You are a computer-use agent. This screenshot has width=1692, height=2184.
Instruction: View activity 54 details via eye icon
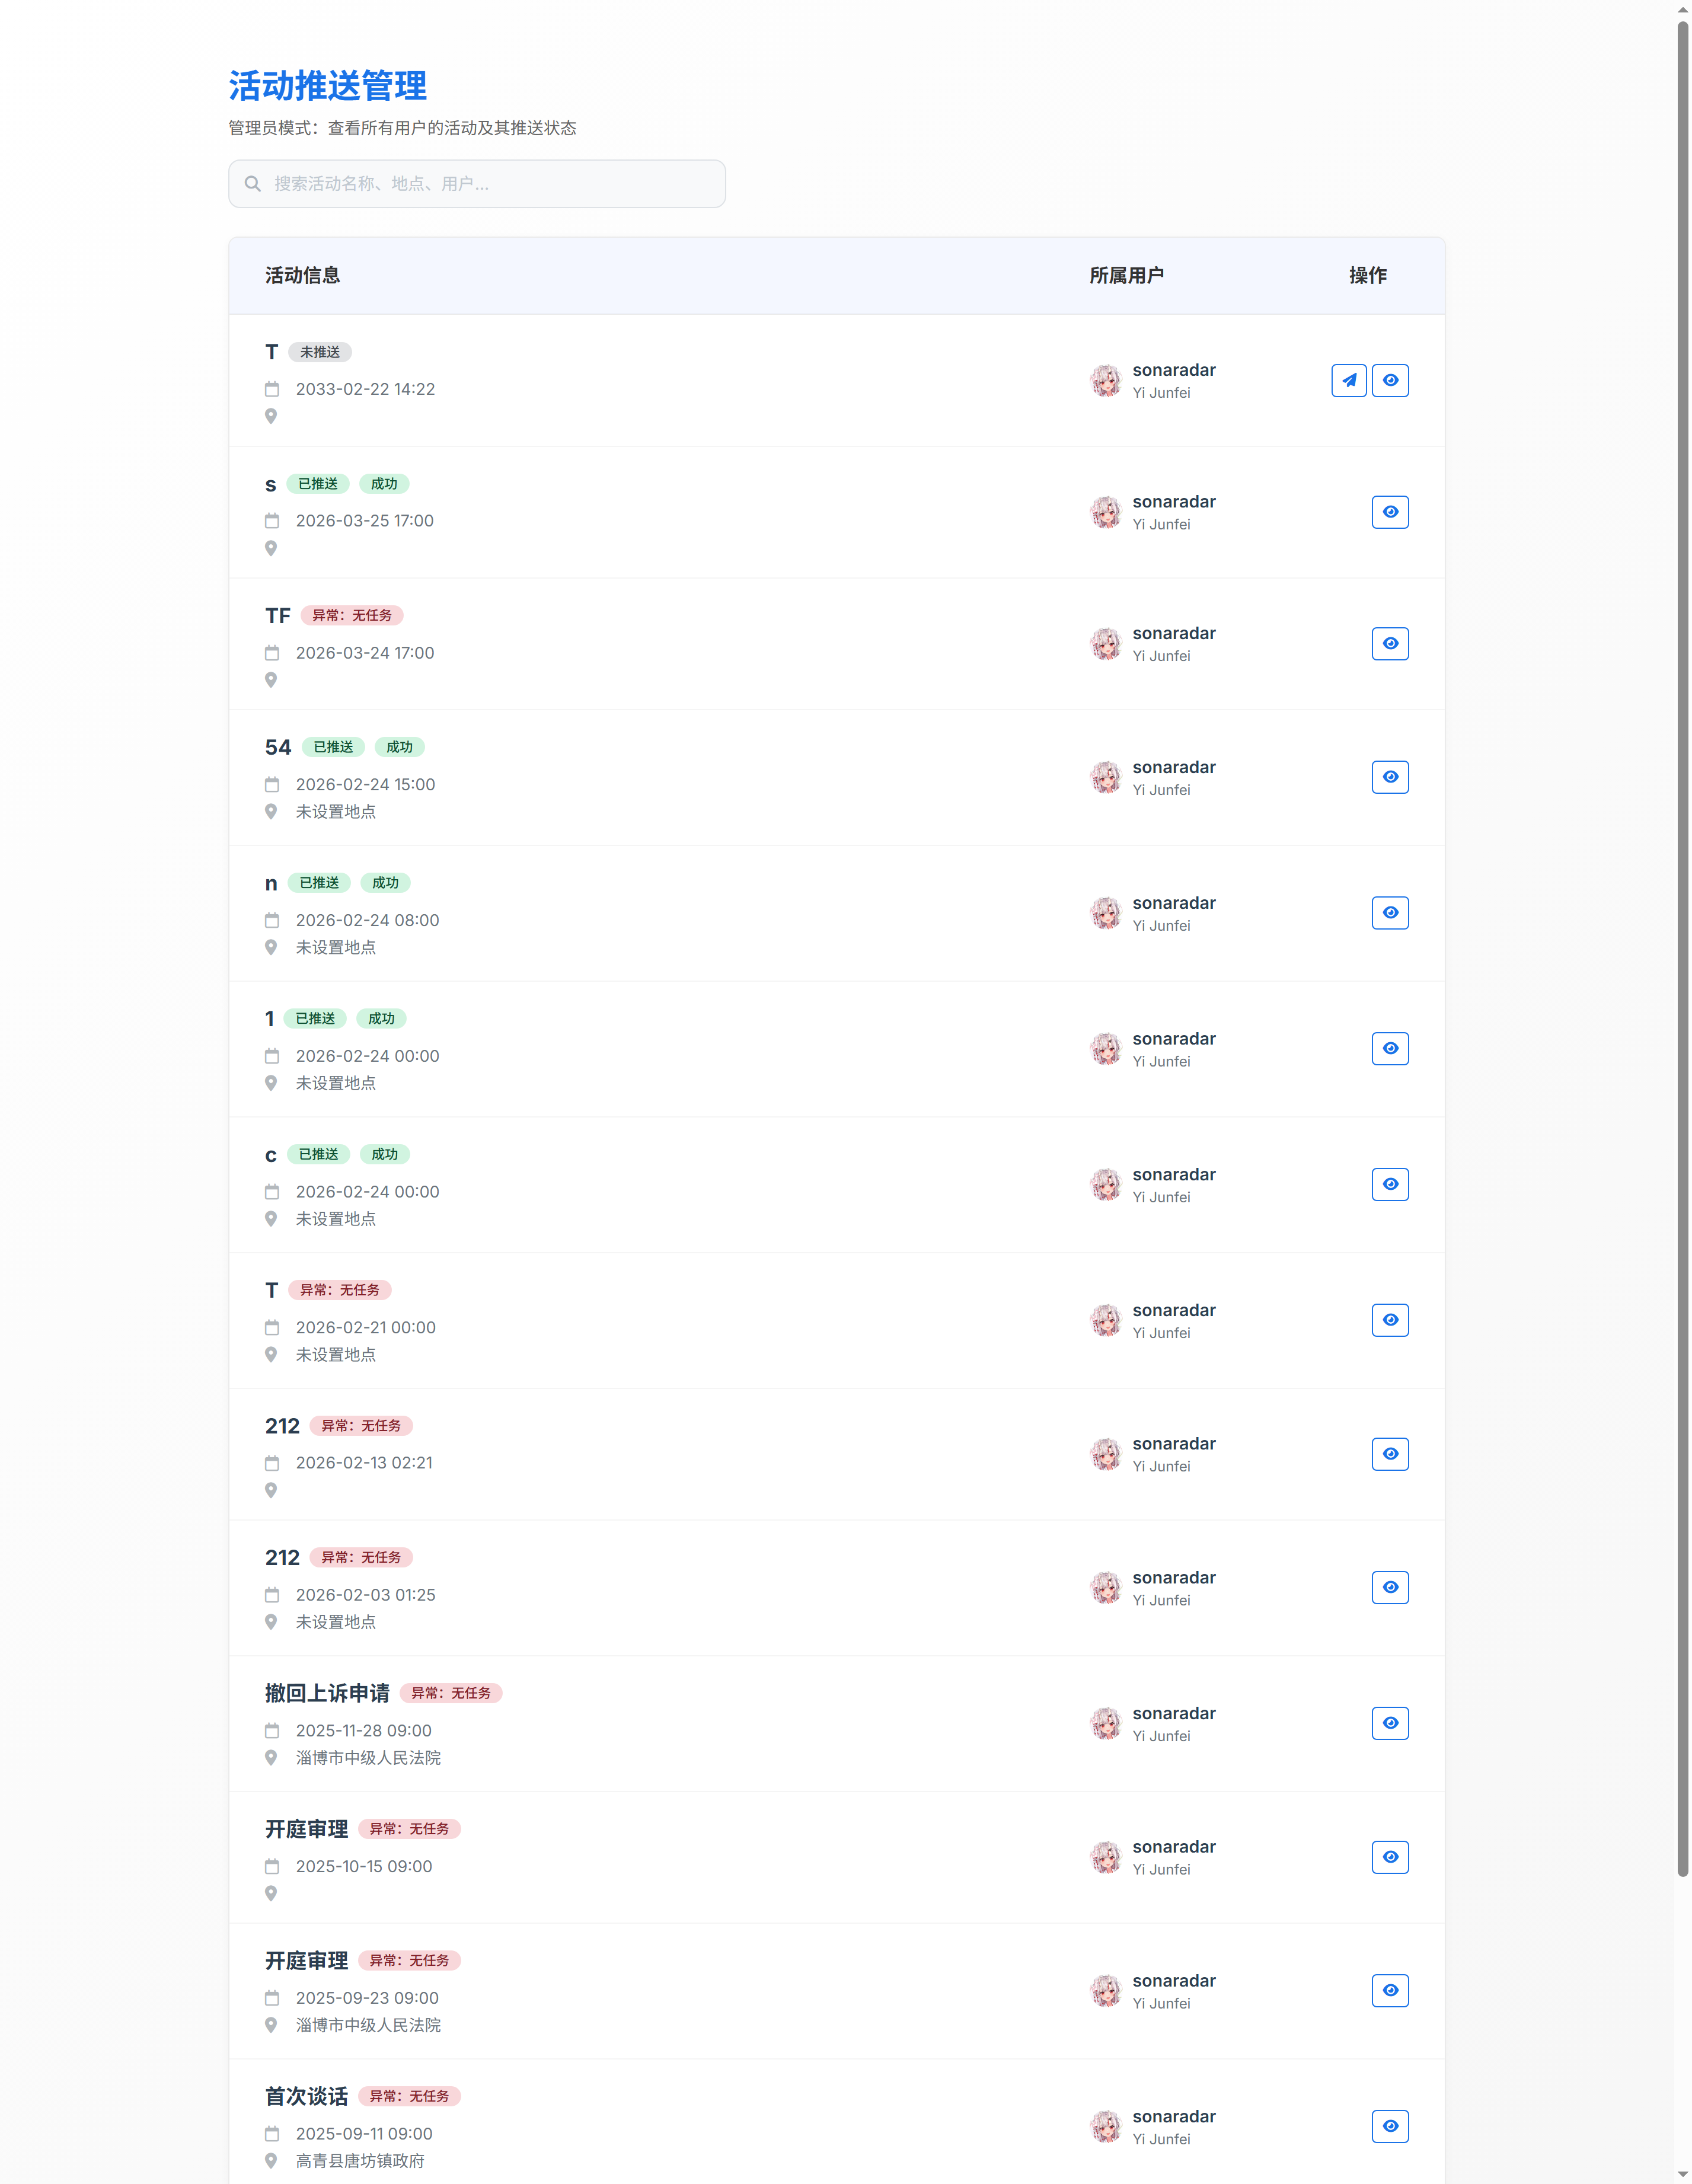[x=1390, y=777]
